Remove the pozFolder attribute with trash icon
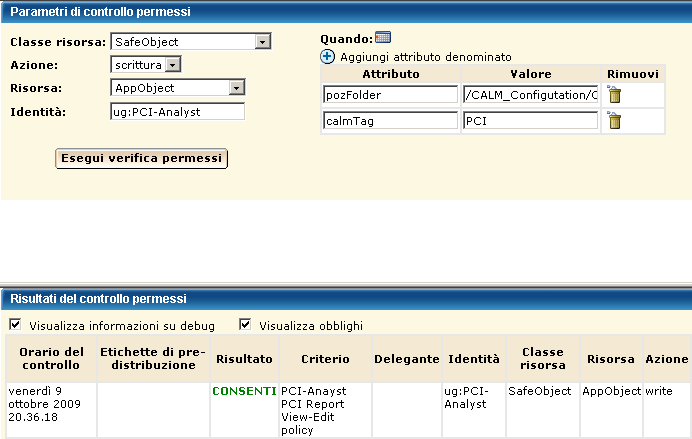Viewport: 692px width, 439px height. pos(614,94)
